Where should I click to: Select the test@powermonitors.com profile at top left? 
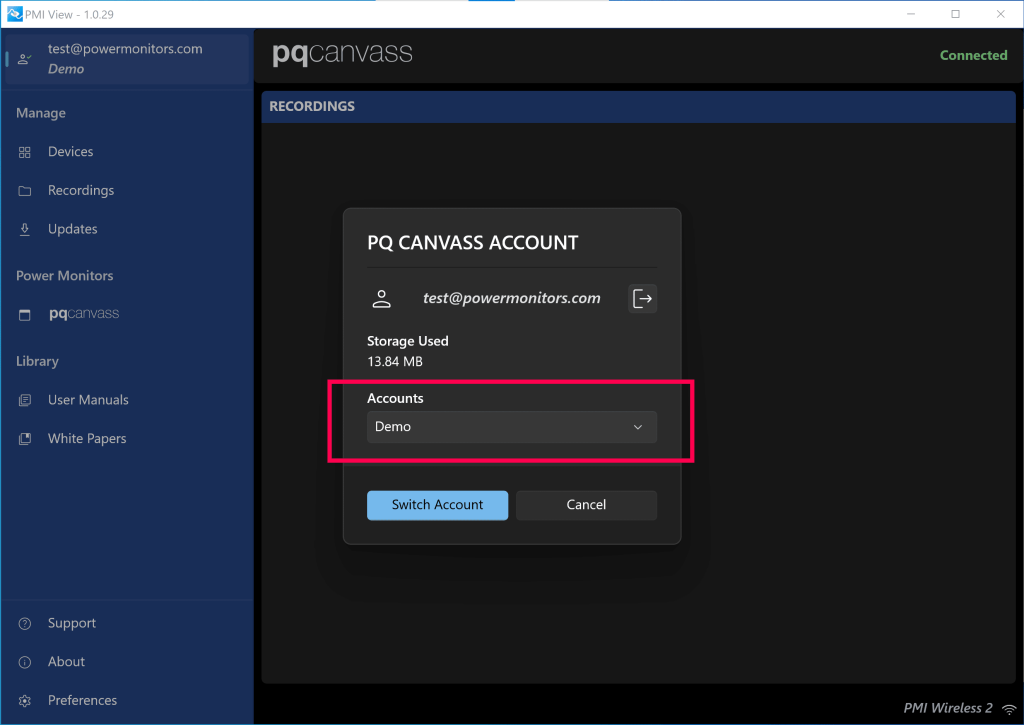pos(126,58)
